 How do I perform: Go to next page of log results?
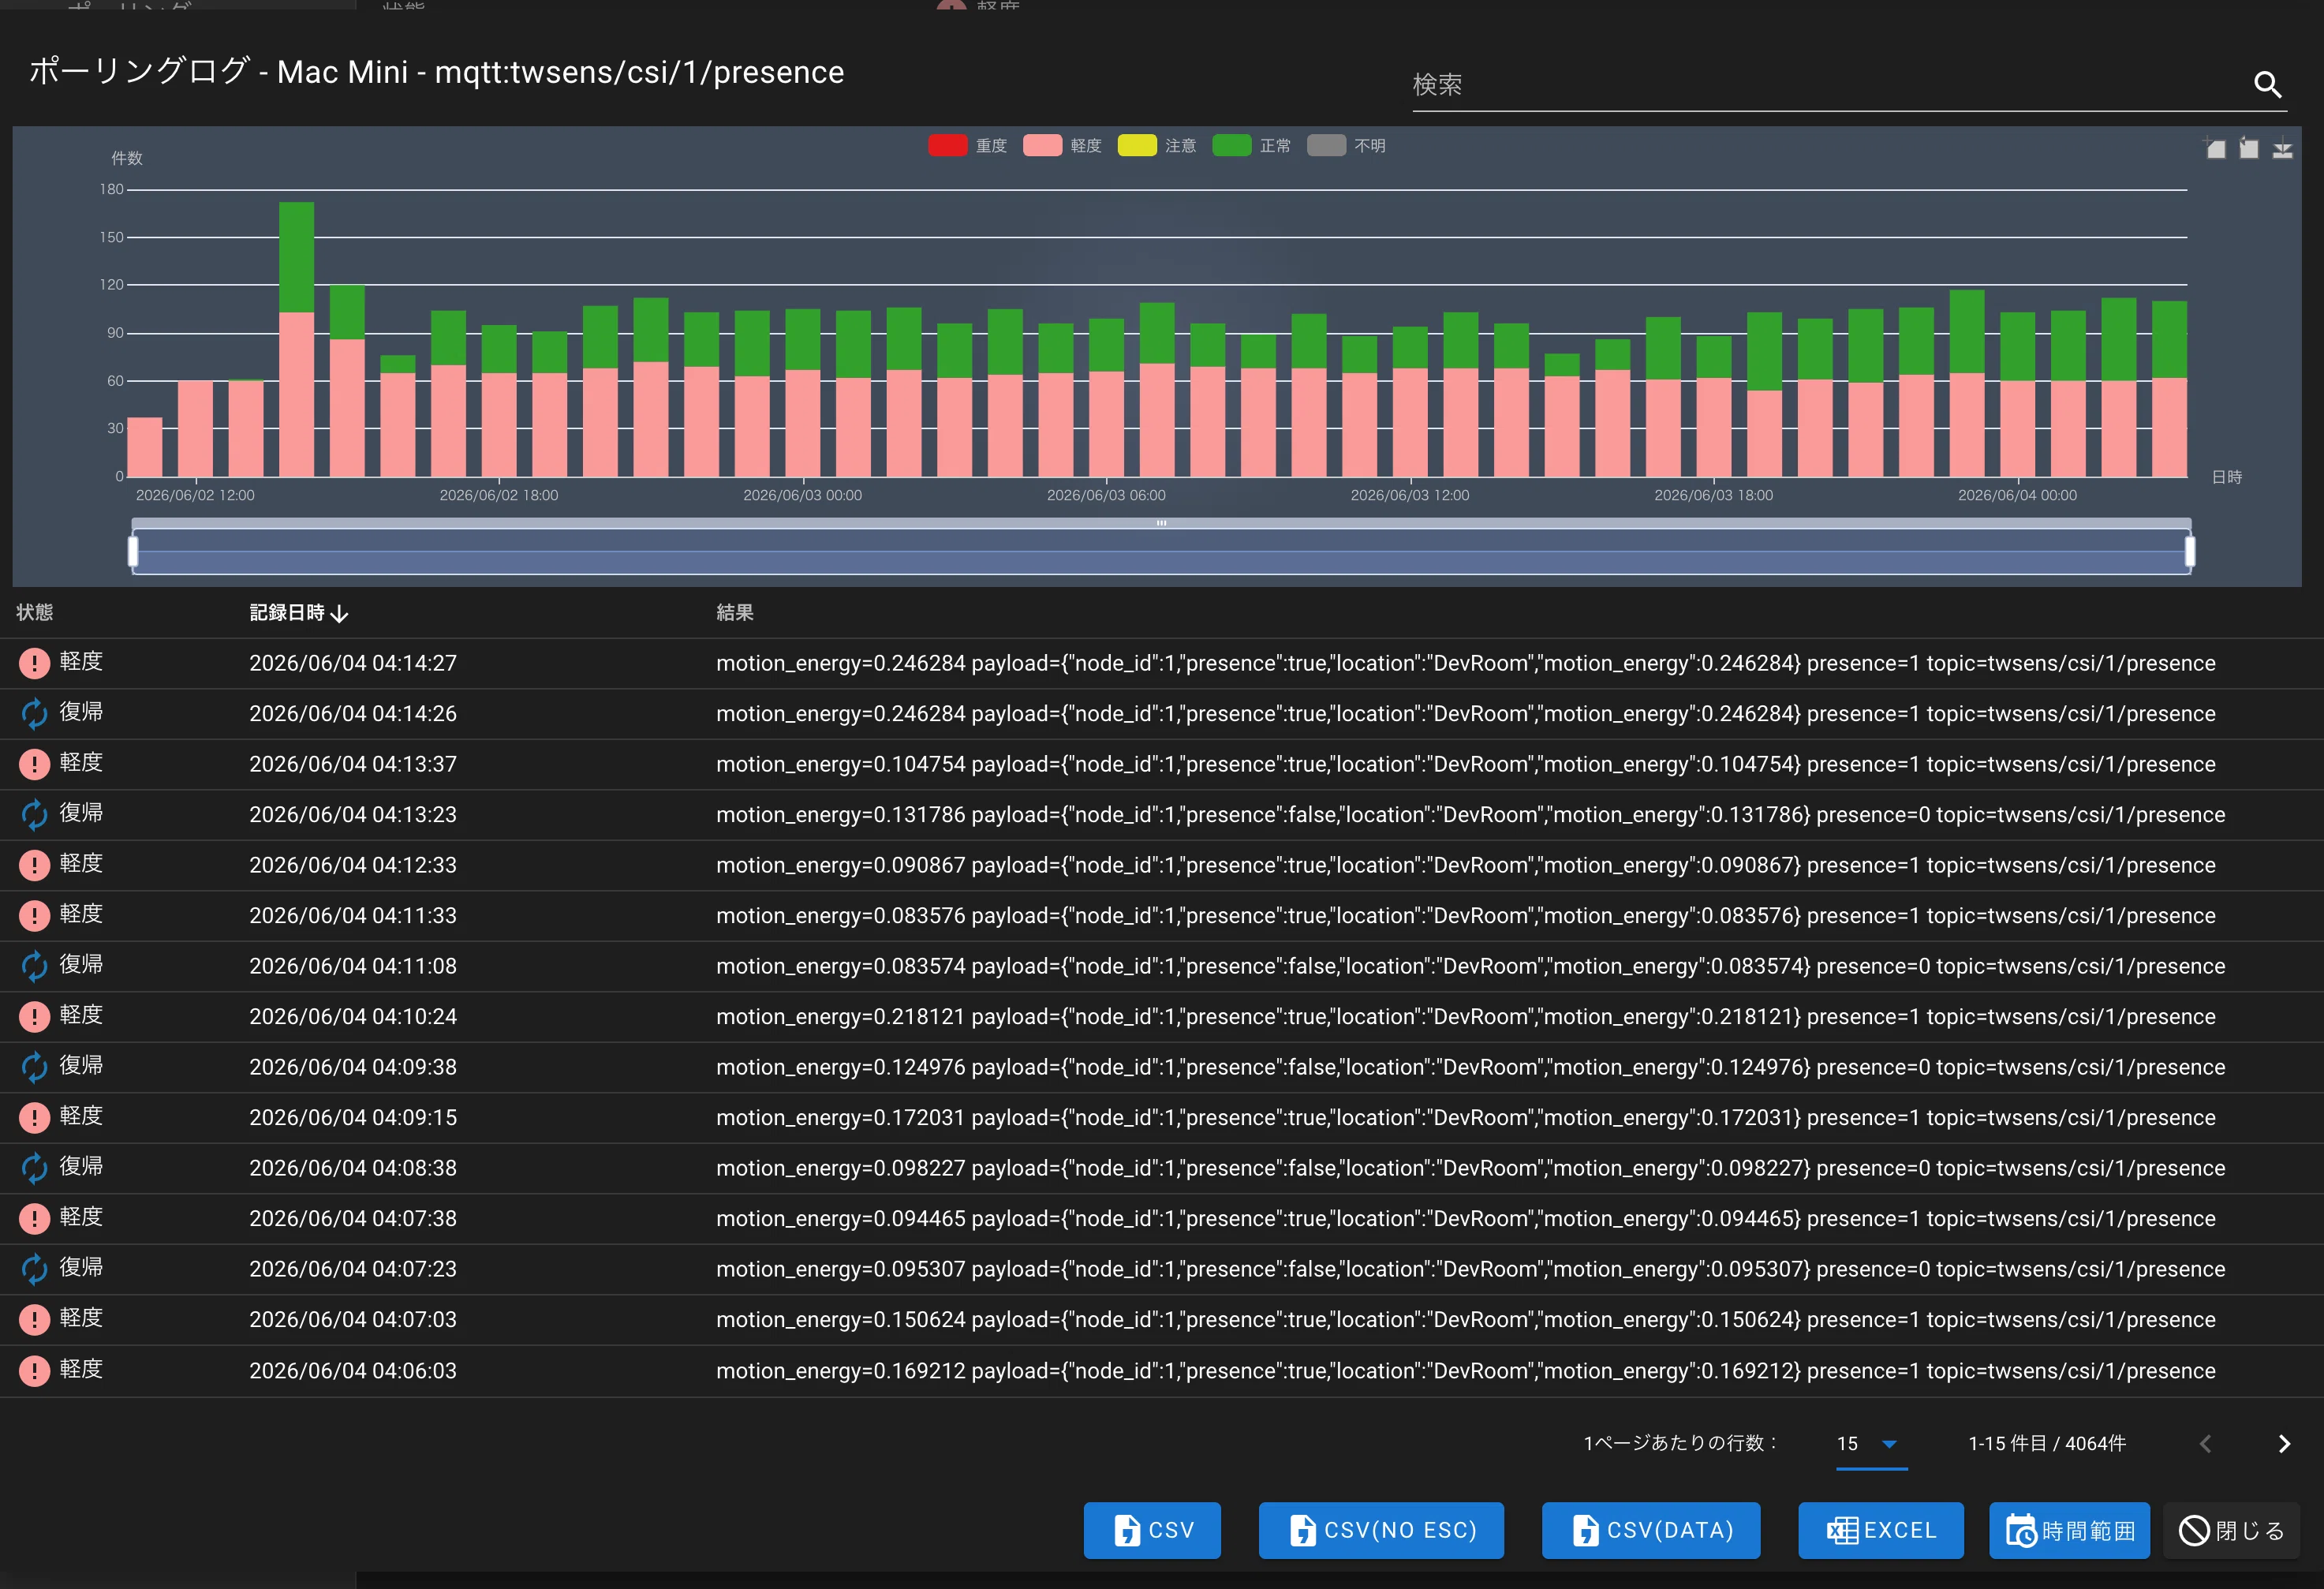point(2284,1443)
